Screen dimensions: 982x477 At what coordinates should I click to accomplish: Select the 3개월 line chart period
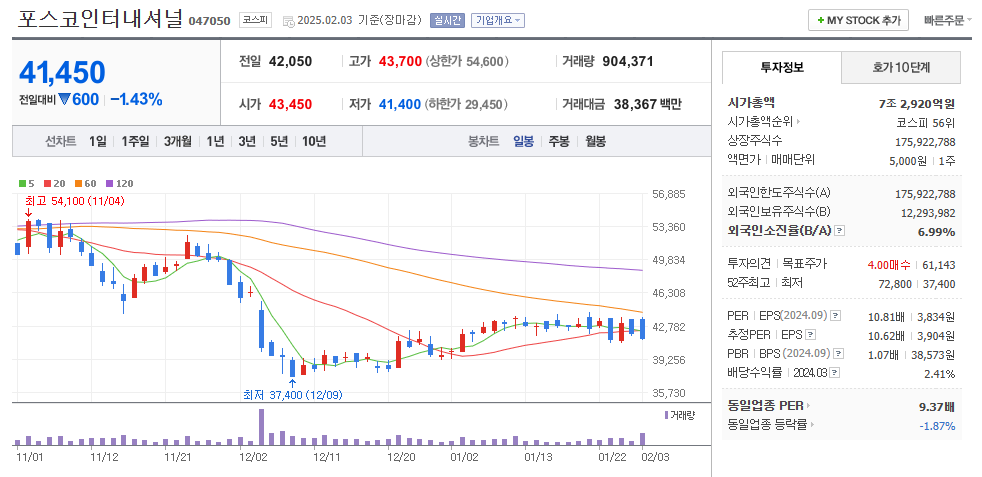(x=177, y=141)
